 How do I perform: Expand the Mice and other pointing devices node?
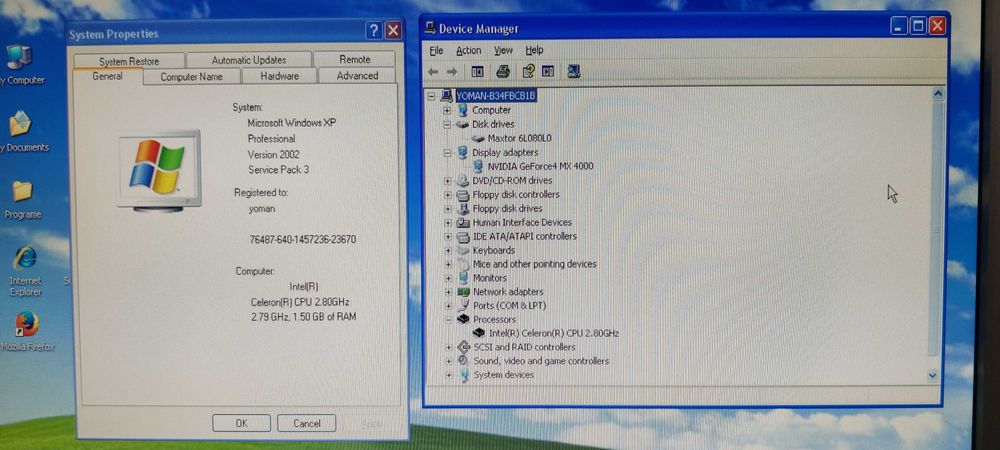(448, 264)
